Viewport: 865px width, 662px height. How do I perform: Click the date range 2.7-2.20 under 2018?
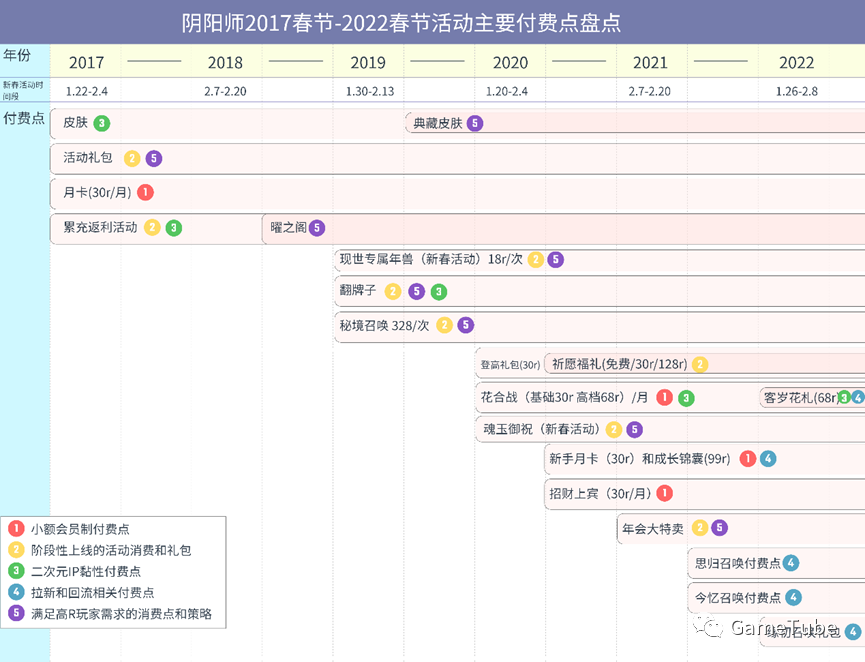225,92
